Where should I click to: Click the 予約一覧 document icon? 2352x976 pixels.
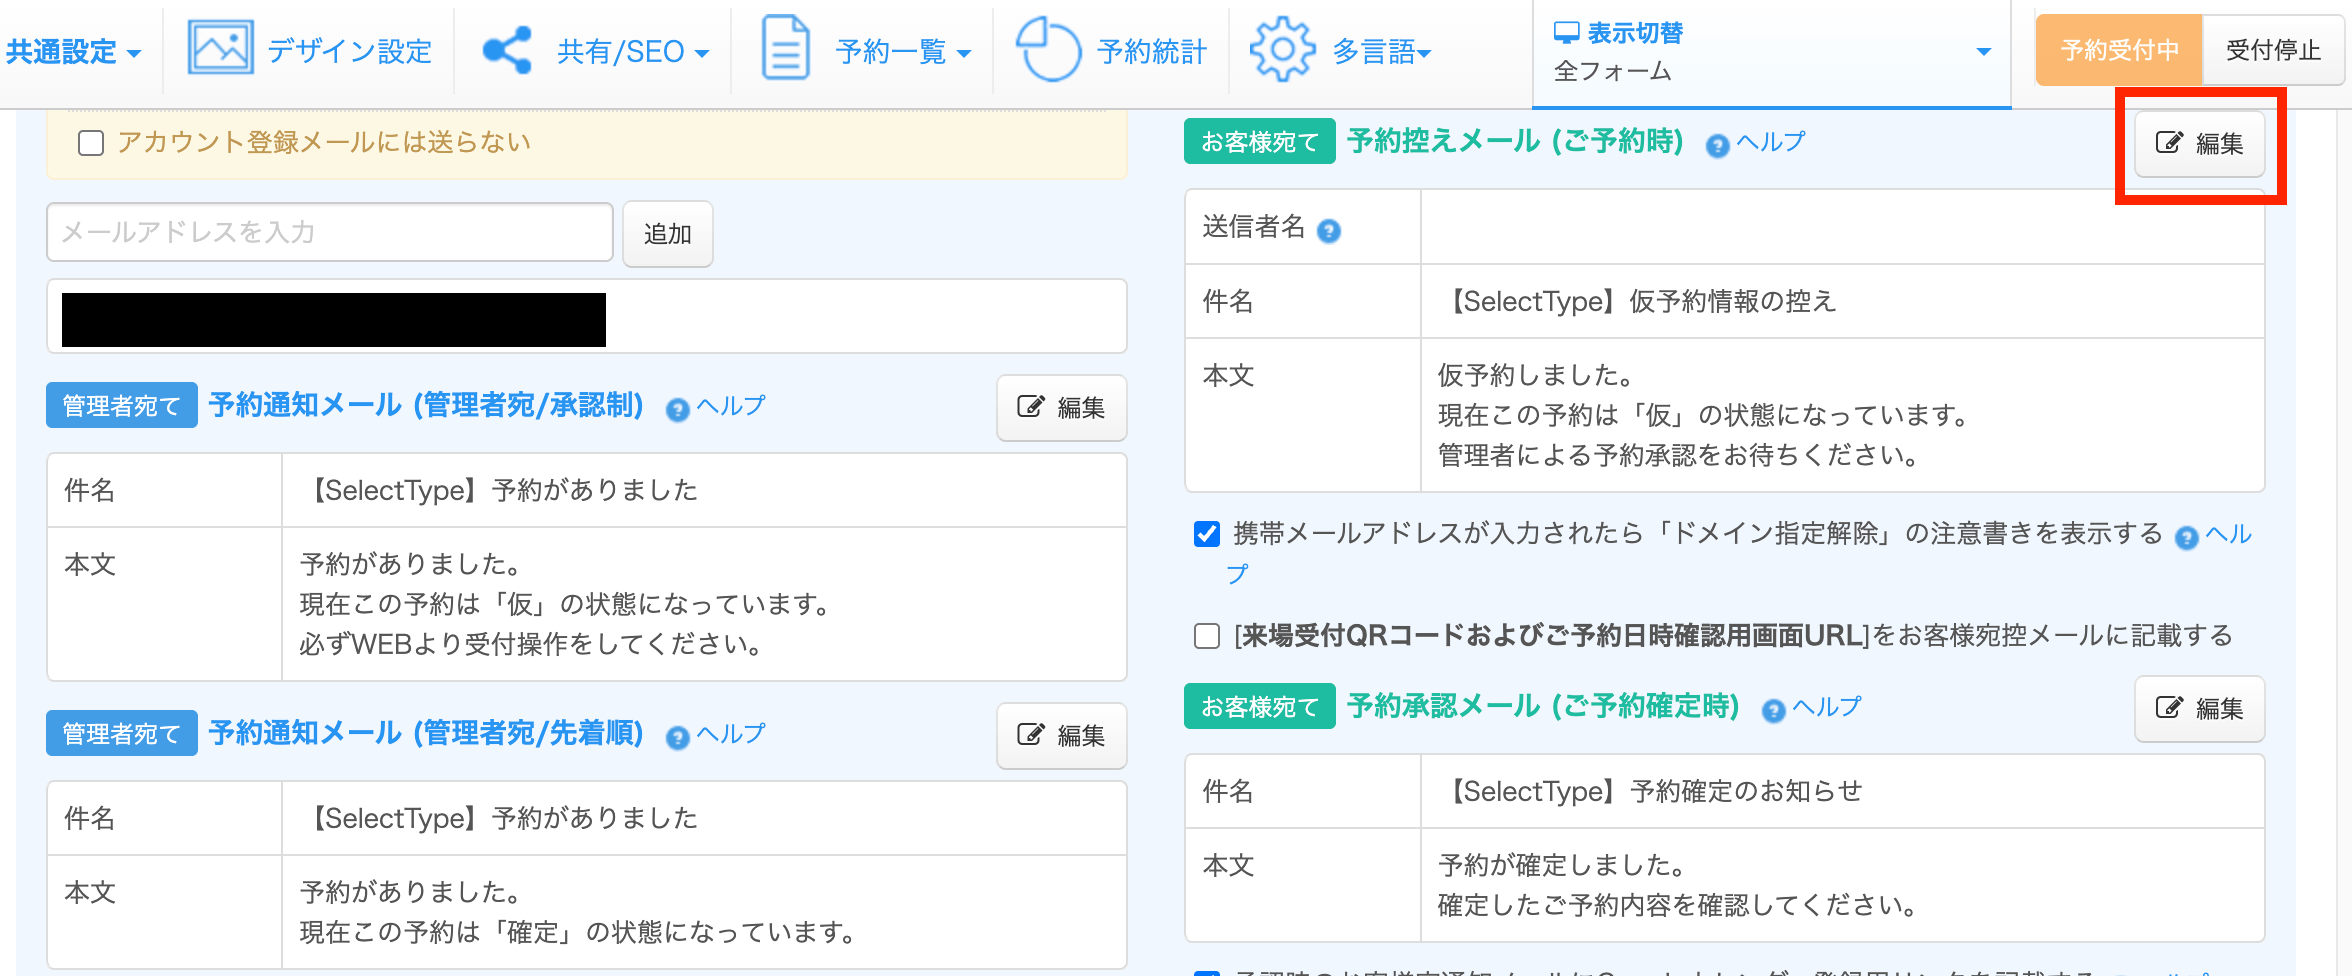pos(785,48)
